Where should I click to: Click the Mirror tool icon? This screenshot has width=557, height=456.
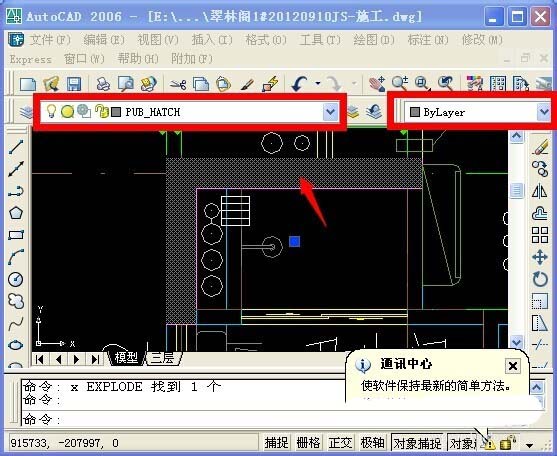click(x=540, y=191)
